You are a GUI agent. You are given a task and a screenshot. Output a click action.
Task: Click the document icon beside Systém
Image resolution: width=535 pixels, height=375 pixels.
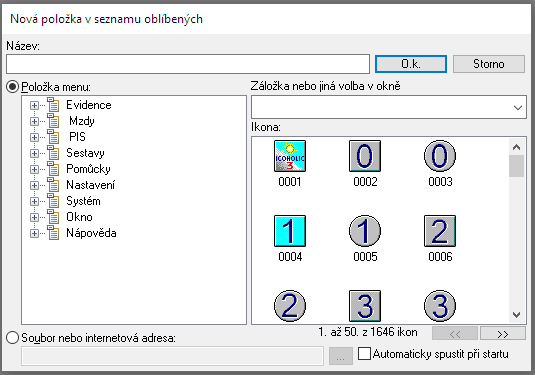[x=53, y=201]
